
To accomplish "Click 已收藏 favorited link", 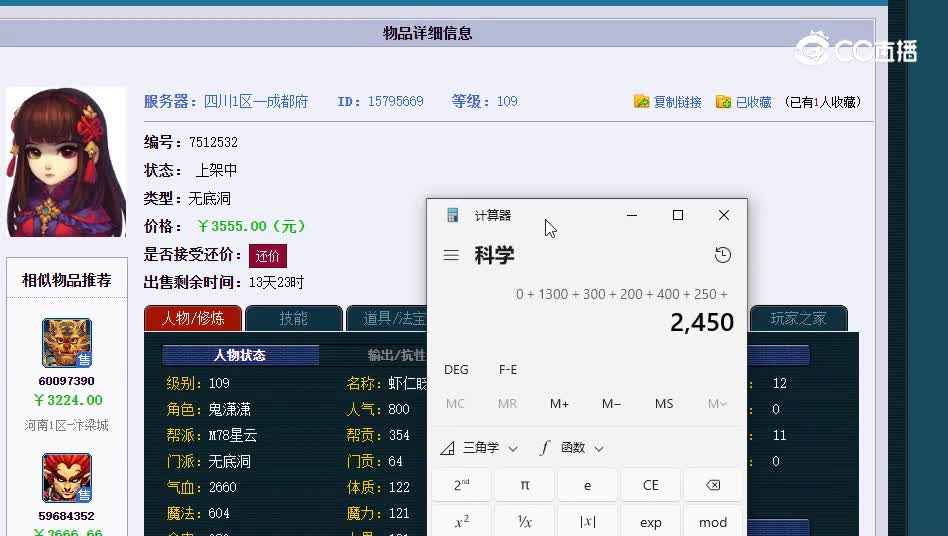I will click(743, 102).
